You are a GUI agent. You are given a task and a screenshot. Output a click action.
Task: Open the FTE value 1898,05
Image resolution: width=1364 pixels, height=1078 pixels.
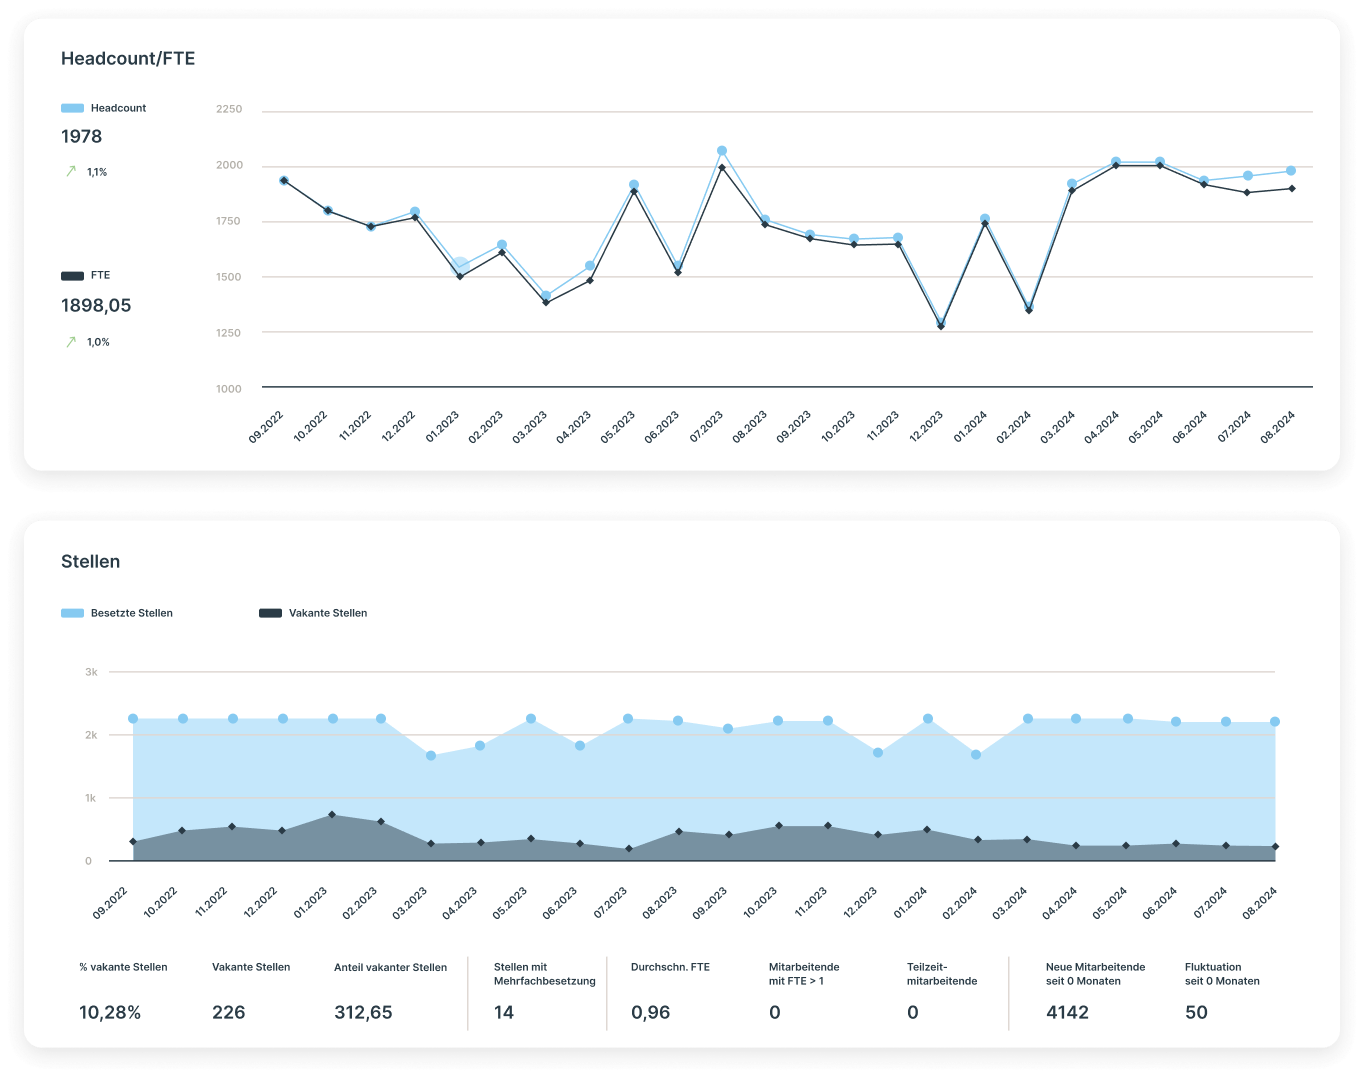[x=96, y=306]
